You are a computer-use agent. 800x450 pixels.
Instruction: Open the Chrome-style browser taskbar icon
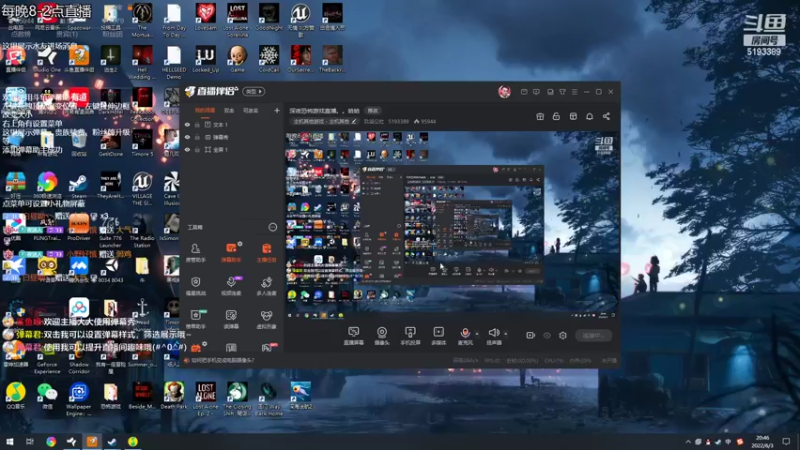tap(51, 442)
